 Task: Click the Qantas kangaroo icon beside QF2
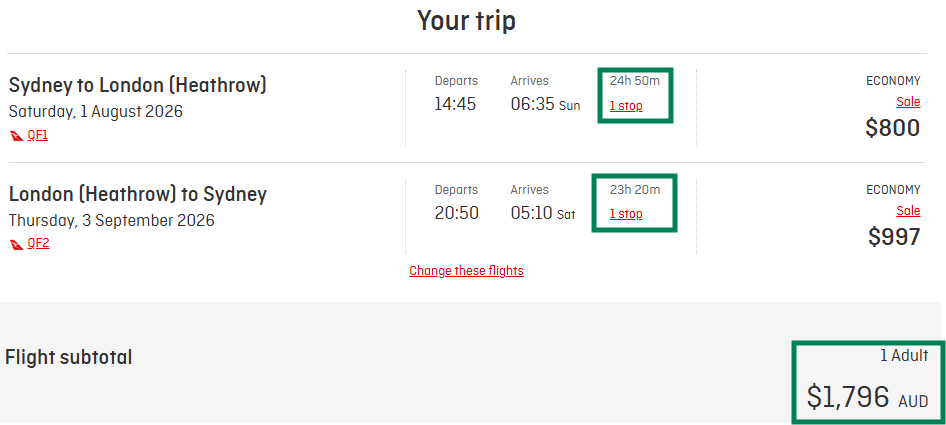click(15, 243)
